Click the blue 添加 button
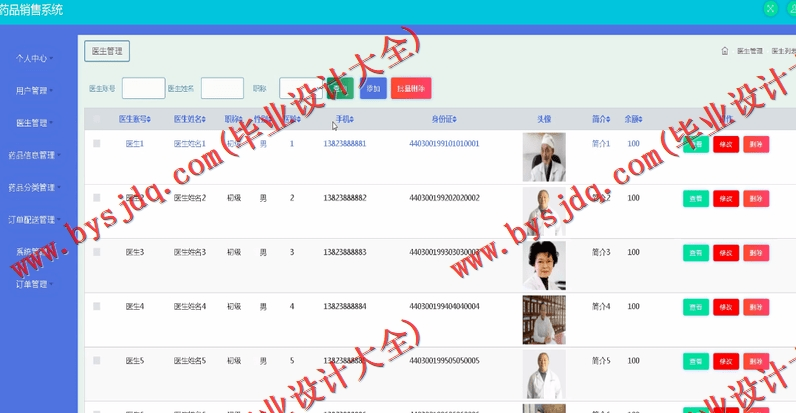The image size is (796, 413). (373, 88)
